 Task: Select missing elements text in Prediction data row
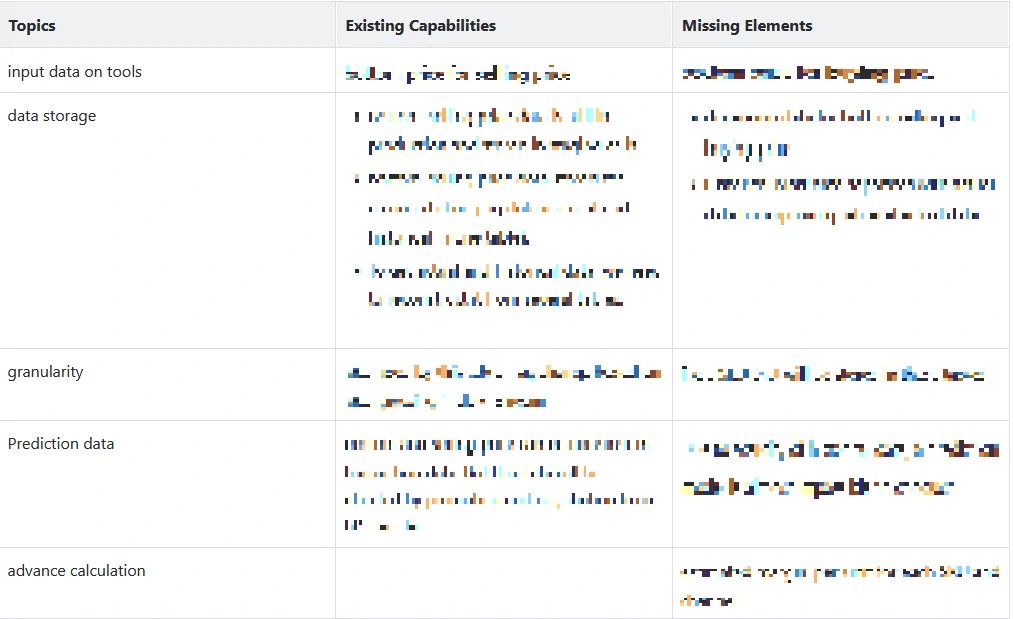point(840,469)
